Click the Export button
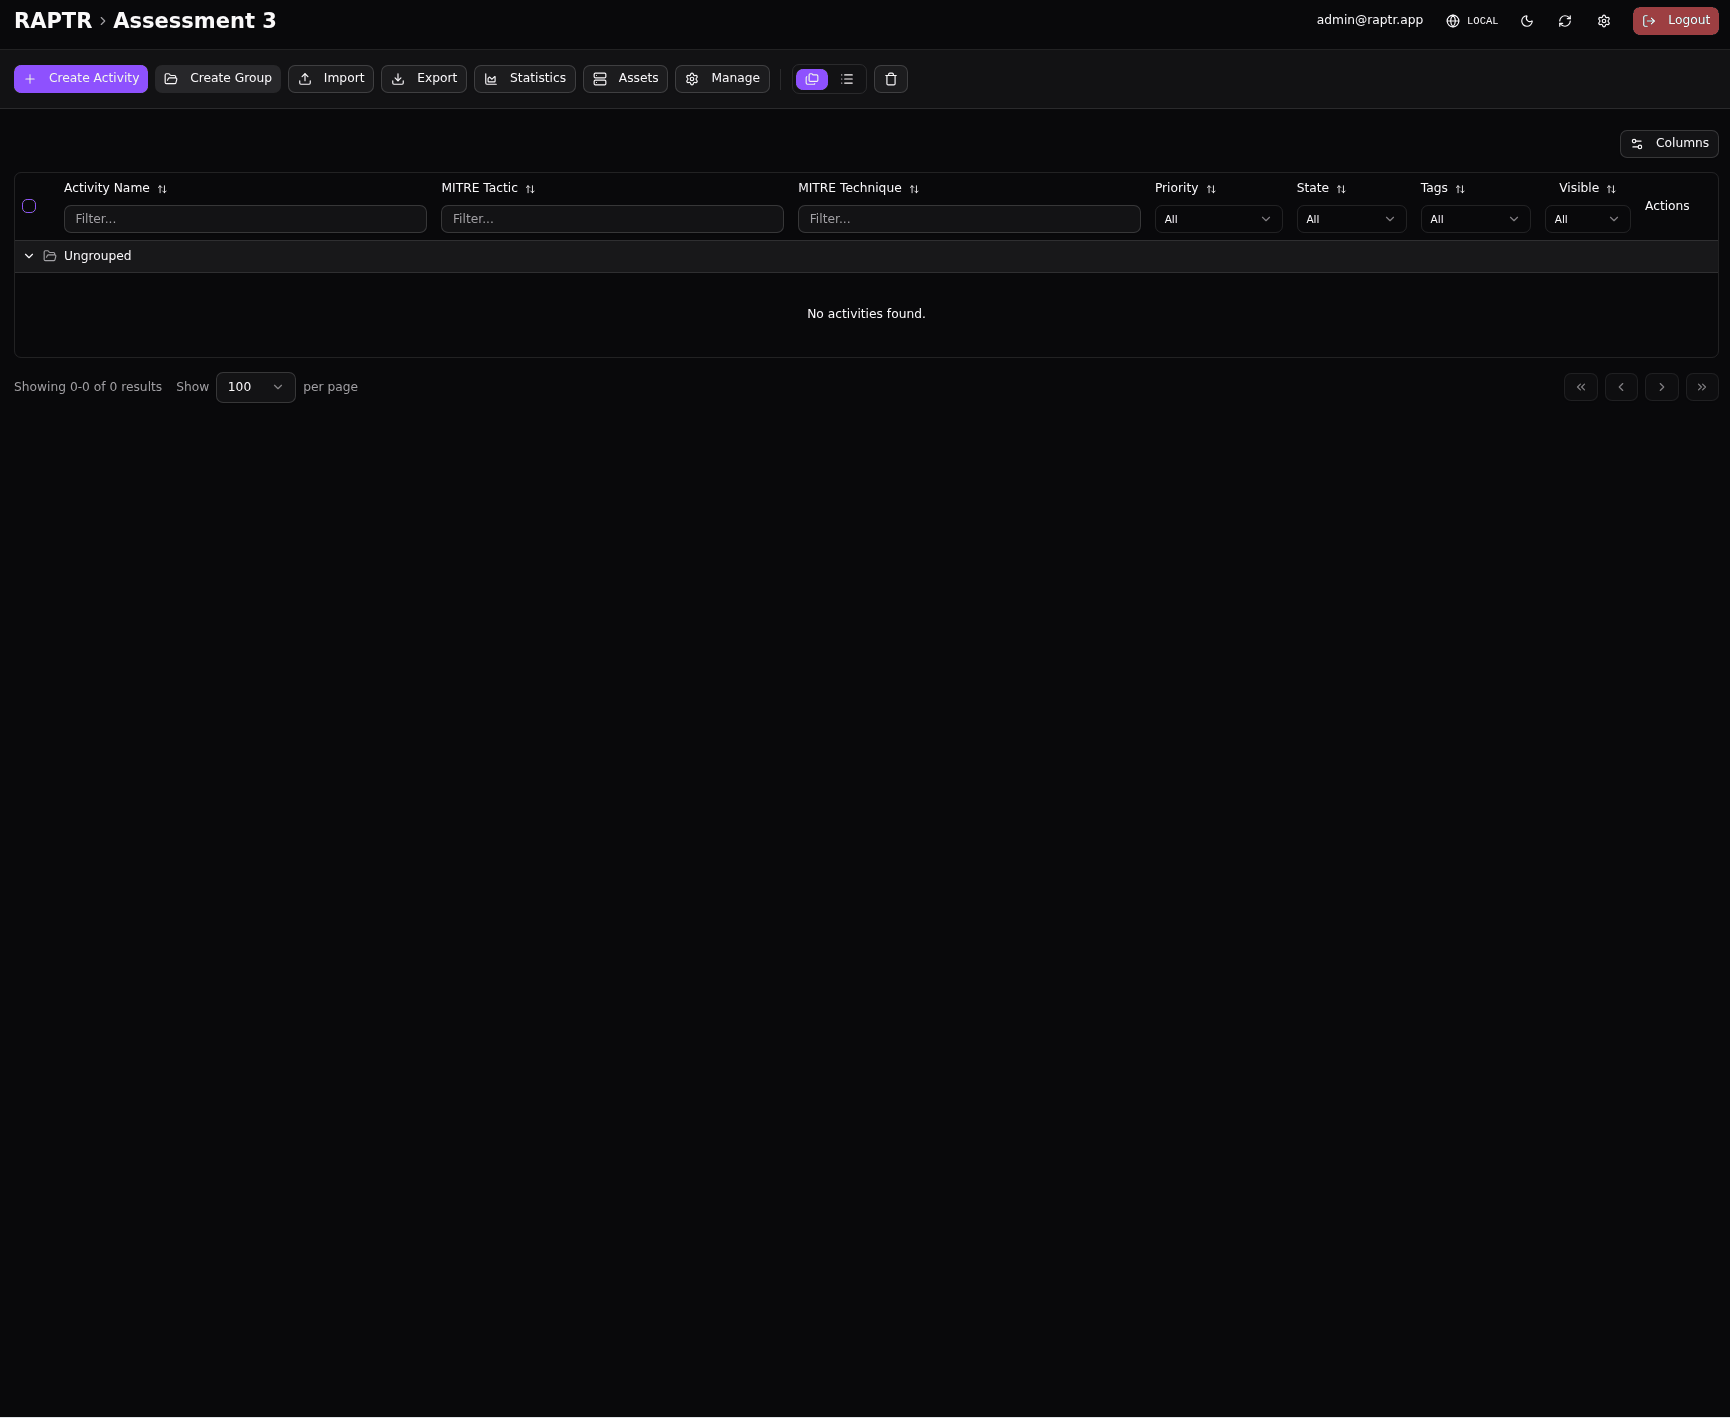The width and height of the screenshot is (1730, 1418). point(423,78)
